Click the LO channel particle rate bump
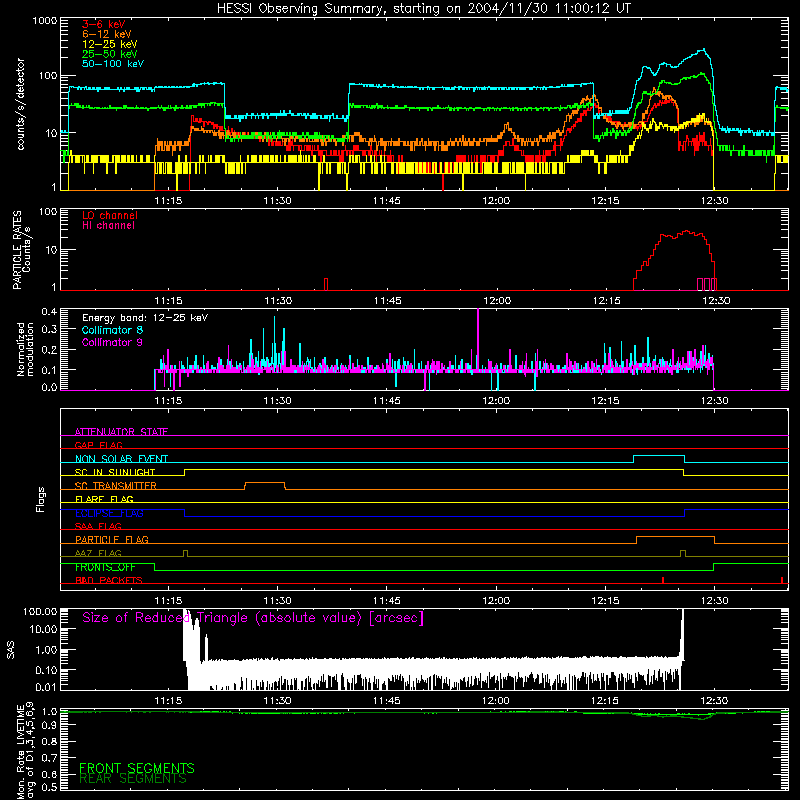800x800 pixels. (x=674, y=260)
